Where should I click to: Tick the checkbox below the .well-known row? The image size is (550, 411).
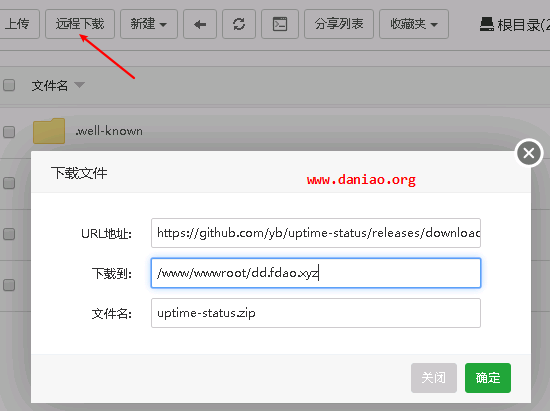click(x=9, y=183)
